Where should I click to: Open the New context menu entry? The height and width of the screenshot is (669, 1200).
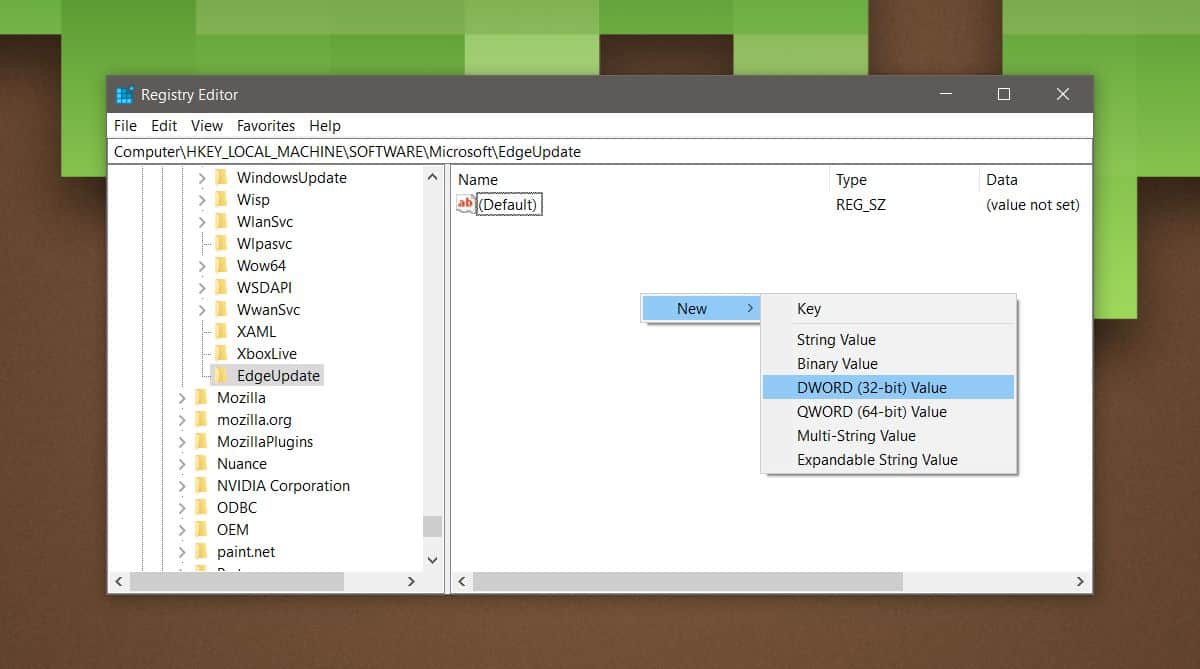tap(700, 309)
